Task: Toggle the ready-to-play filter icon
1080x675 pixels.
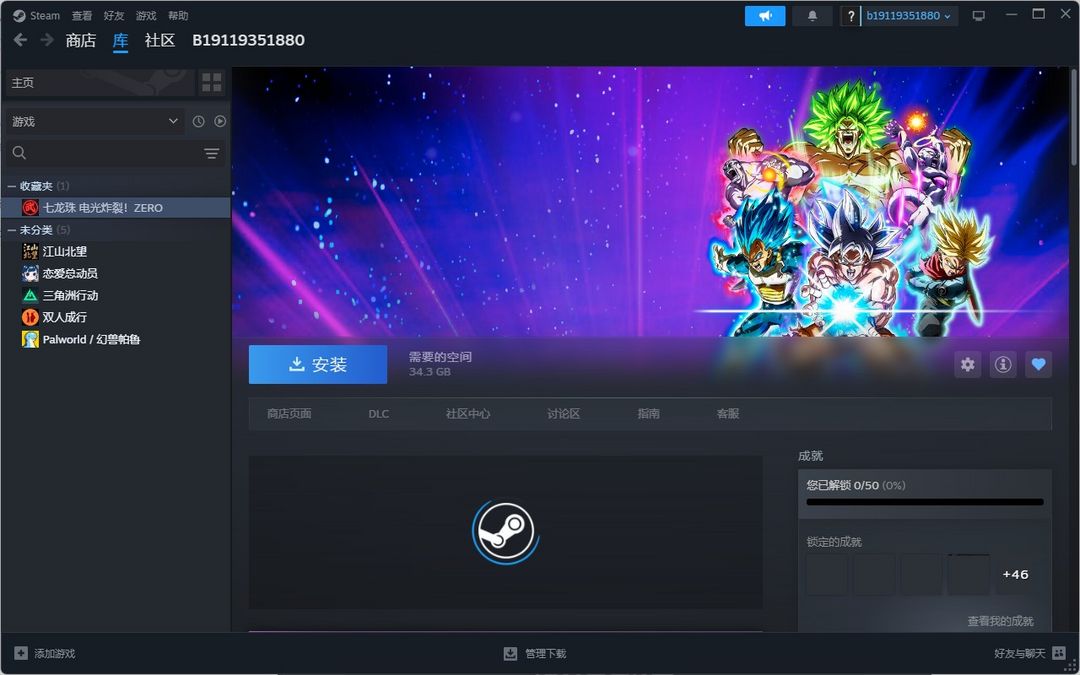Action: point(220,121)
